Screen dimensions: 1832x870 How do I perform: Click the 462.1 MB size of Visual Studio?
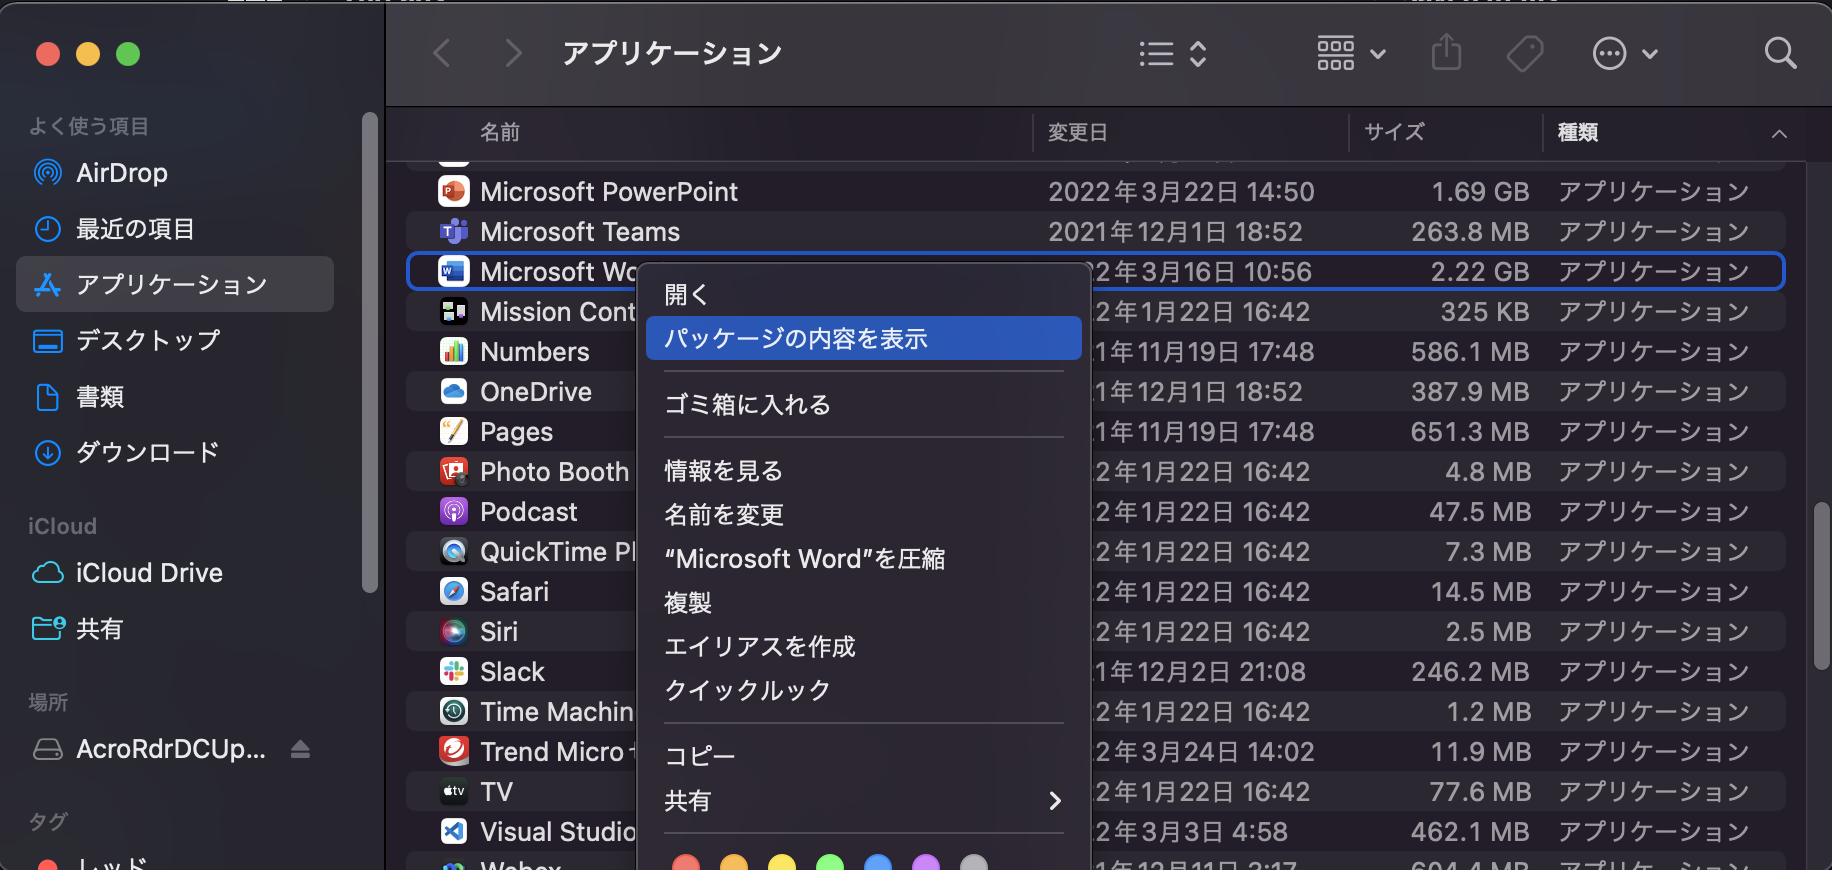1470,831
